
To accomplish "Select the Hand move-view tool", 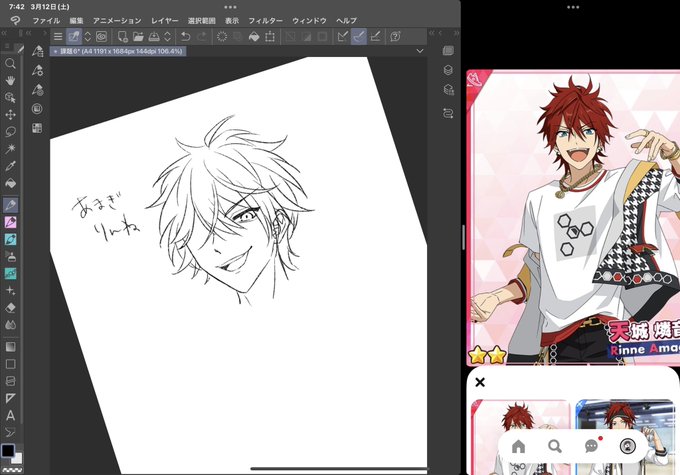I will 10,81.
